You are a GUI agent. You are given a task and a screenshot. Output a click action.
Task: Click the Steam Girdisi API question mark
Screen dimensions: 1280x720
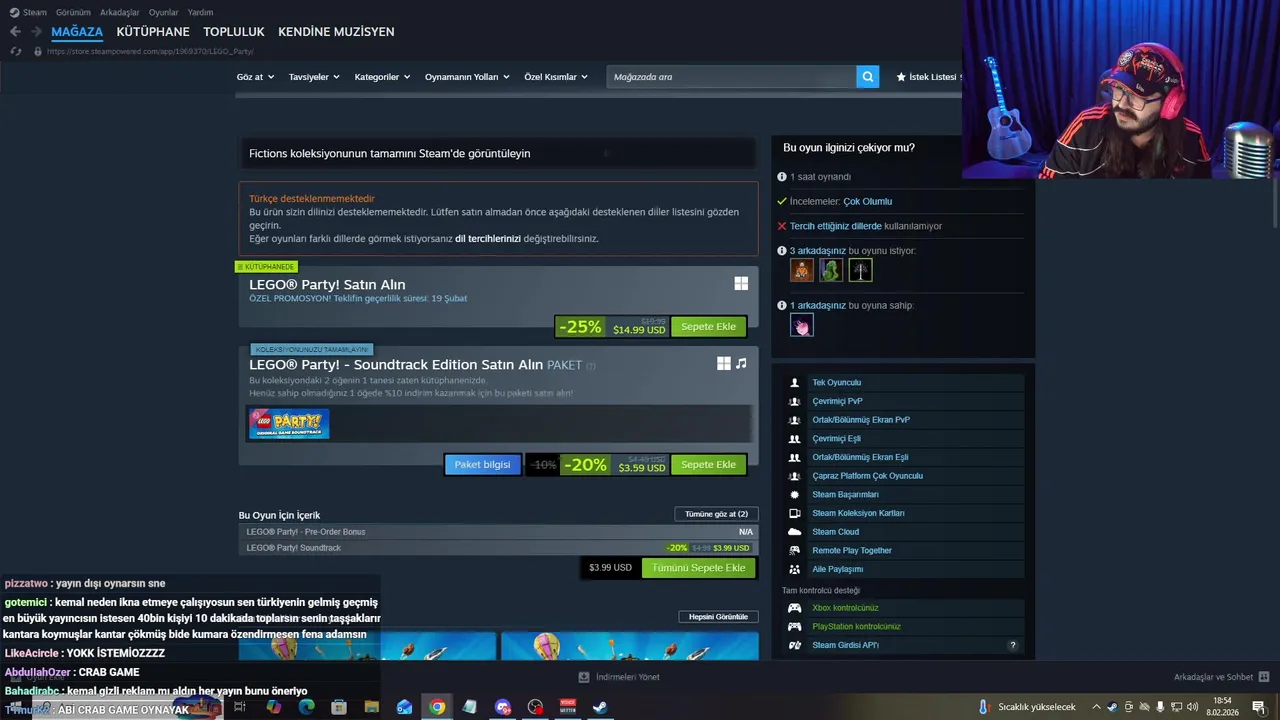tap(1012, 646)
